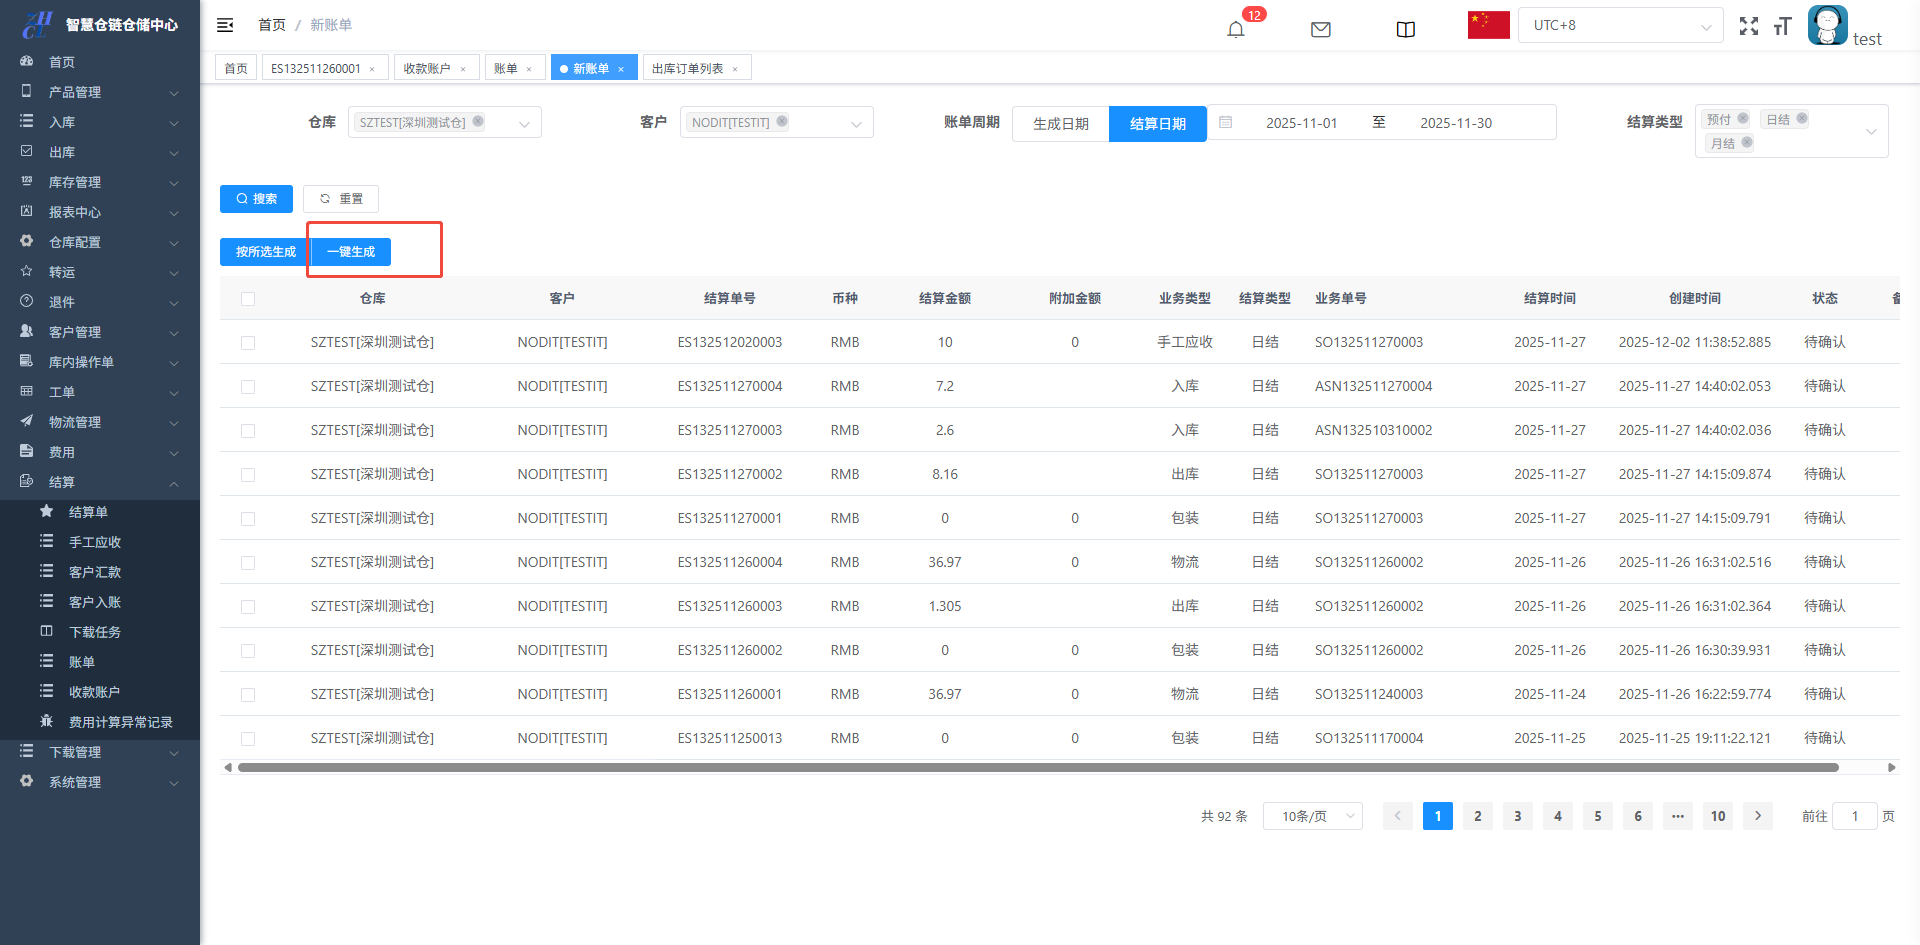Click the 搜索 search button
This screenshot has height=945, width=1920.
click(256, 199)
